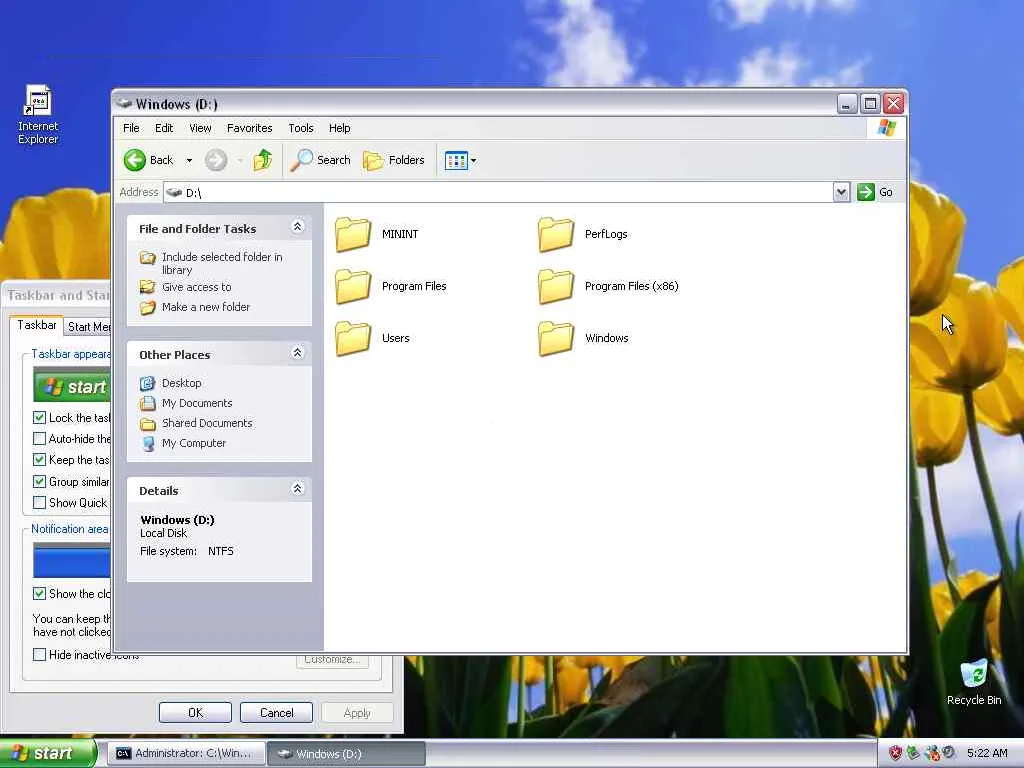
Task: Expand the Address bar dropdown
Action: [x=841, y=192]
